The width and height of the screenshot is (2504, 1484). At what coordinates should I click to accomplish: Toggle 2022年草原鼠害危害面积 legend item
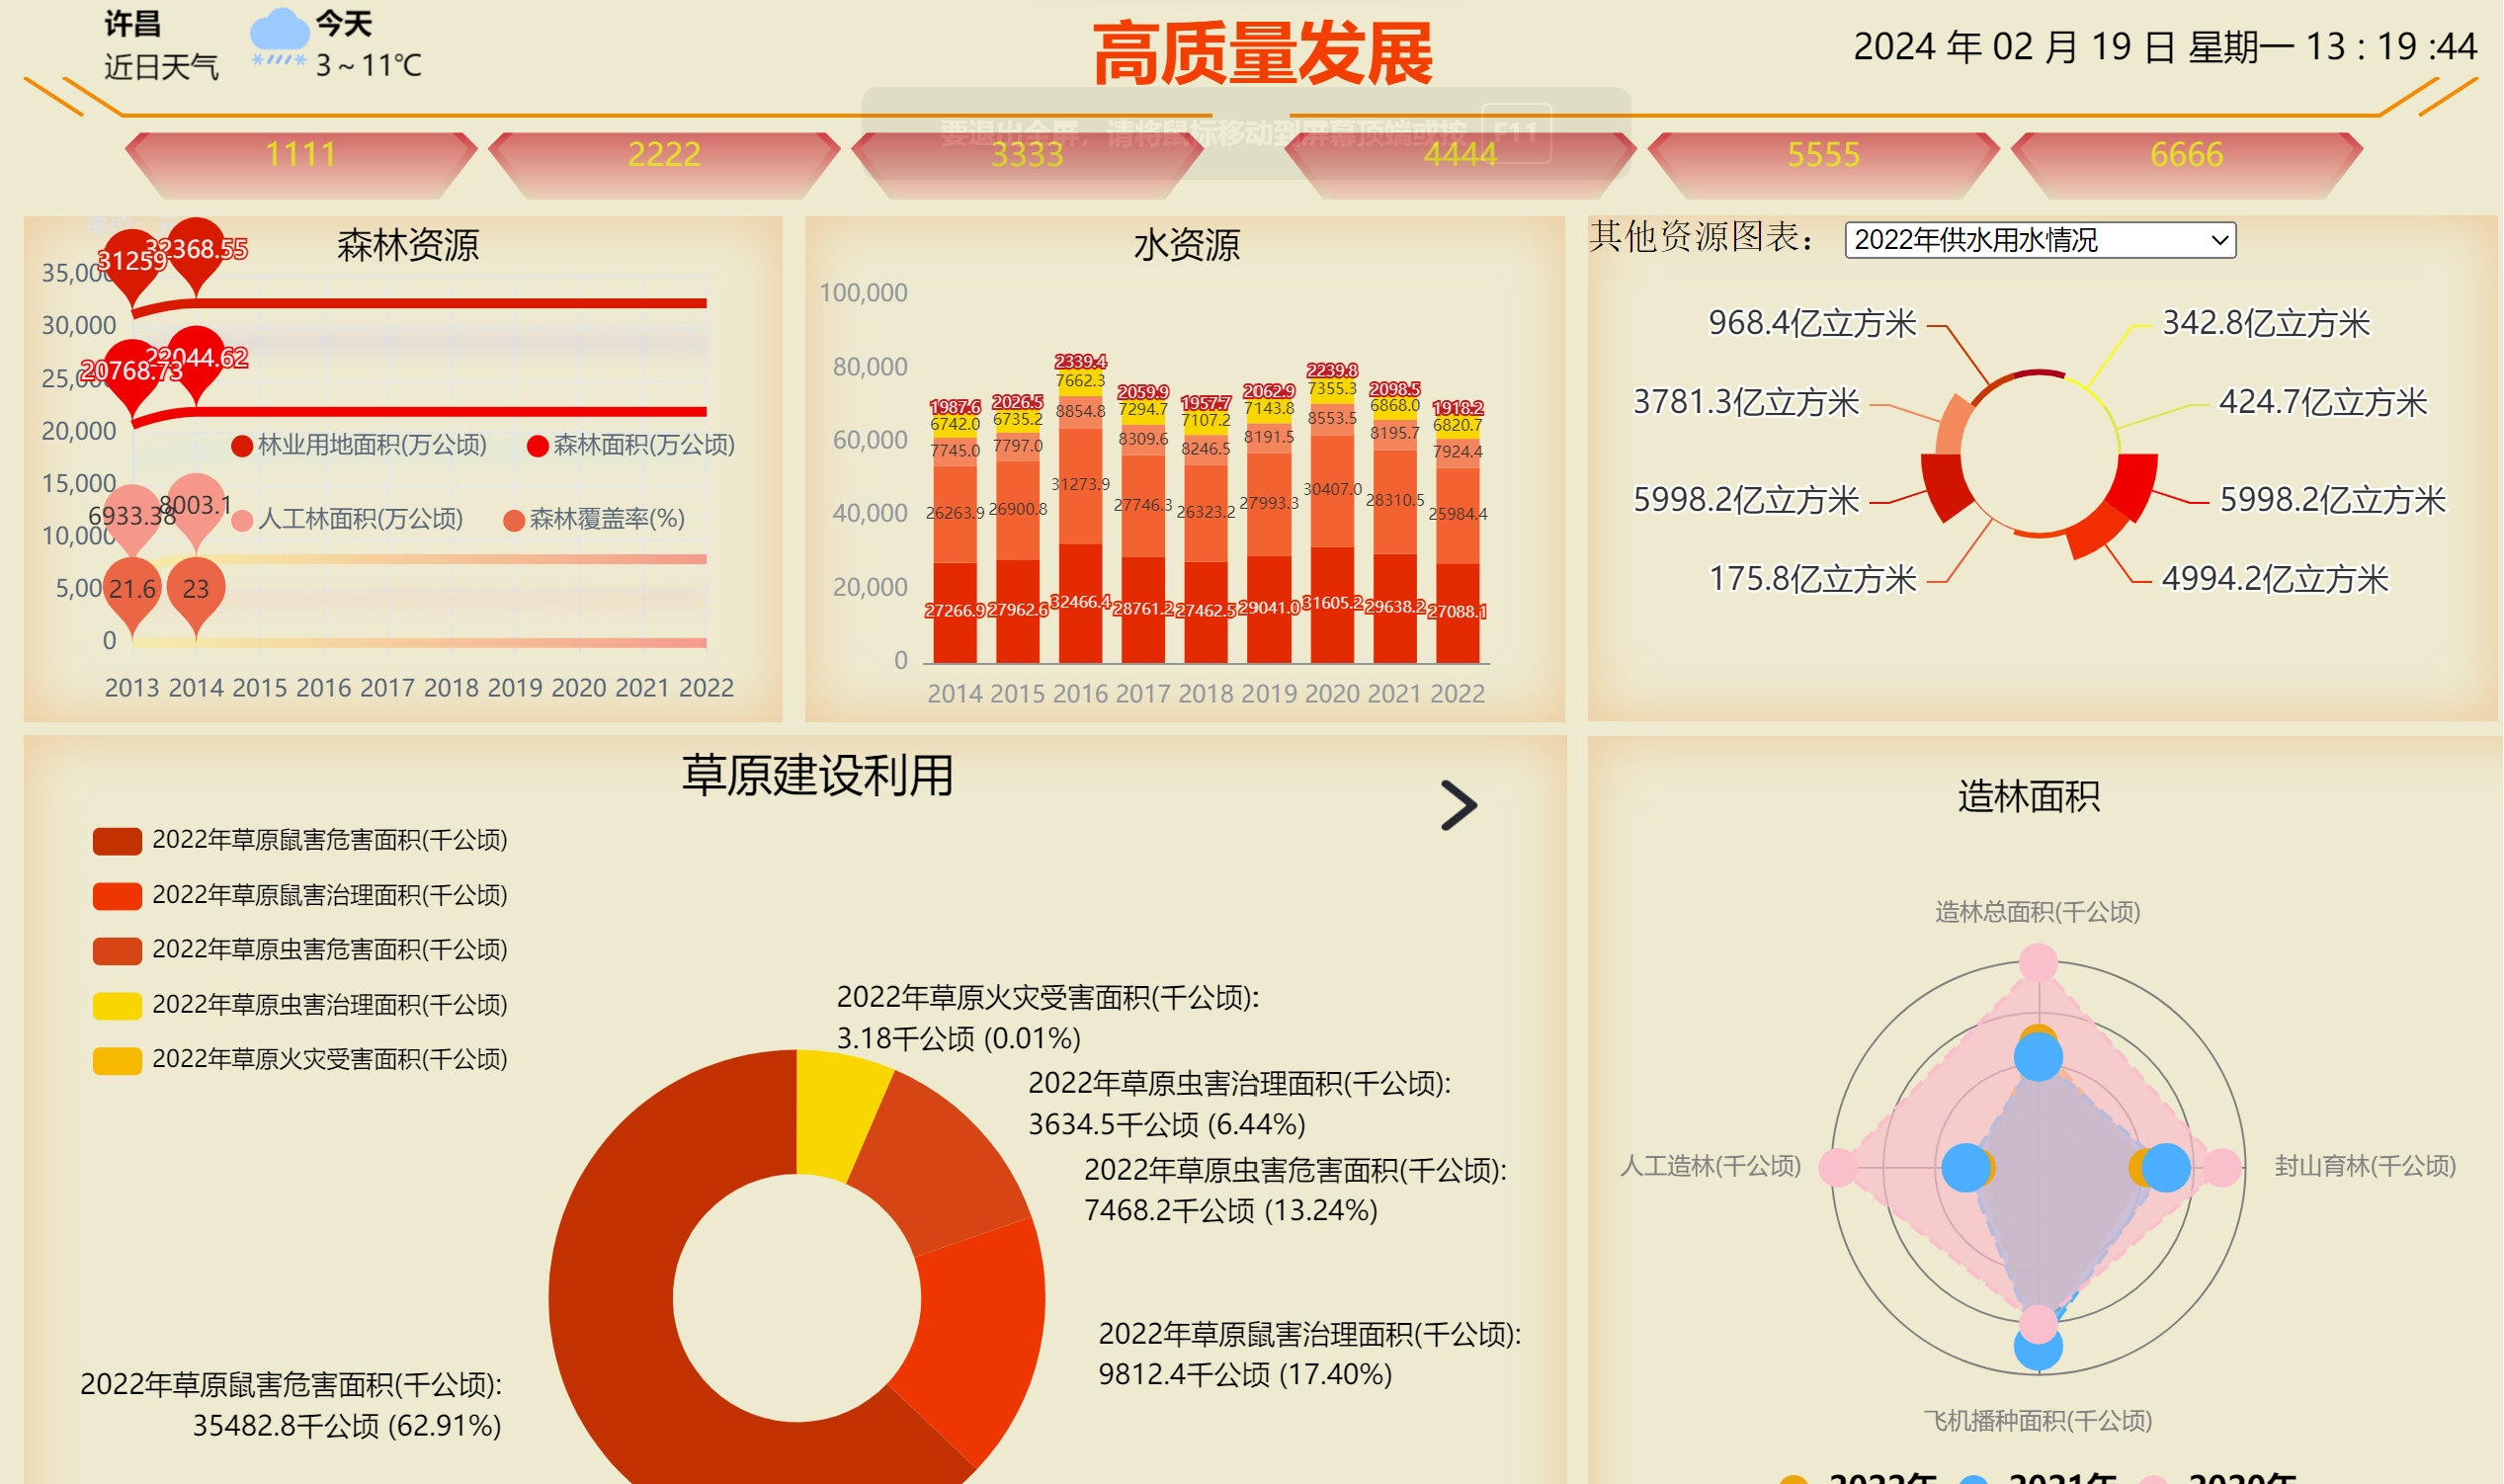pos(300,841)
